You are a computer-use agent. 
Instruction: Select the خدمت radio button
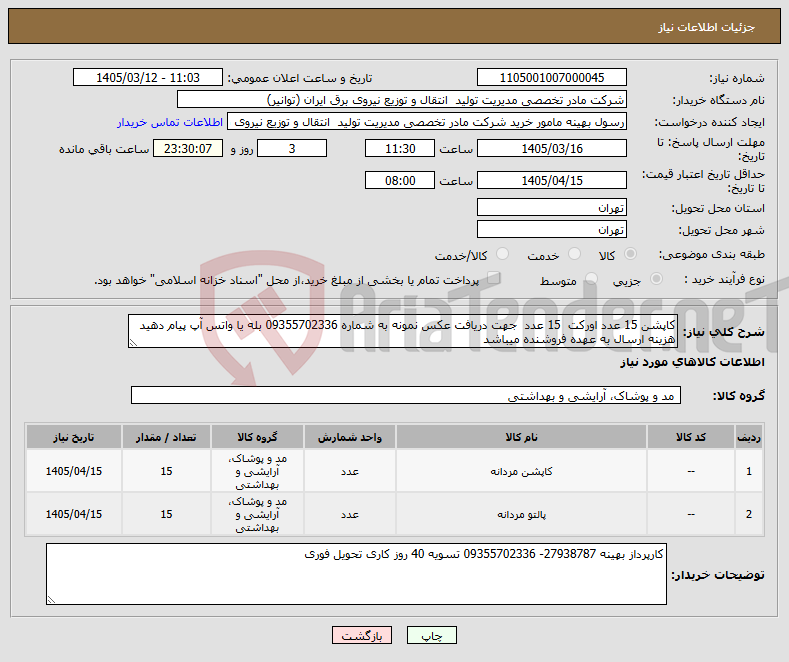pyautogui.click(x=574, y=254)
